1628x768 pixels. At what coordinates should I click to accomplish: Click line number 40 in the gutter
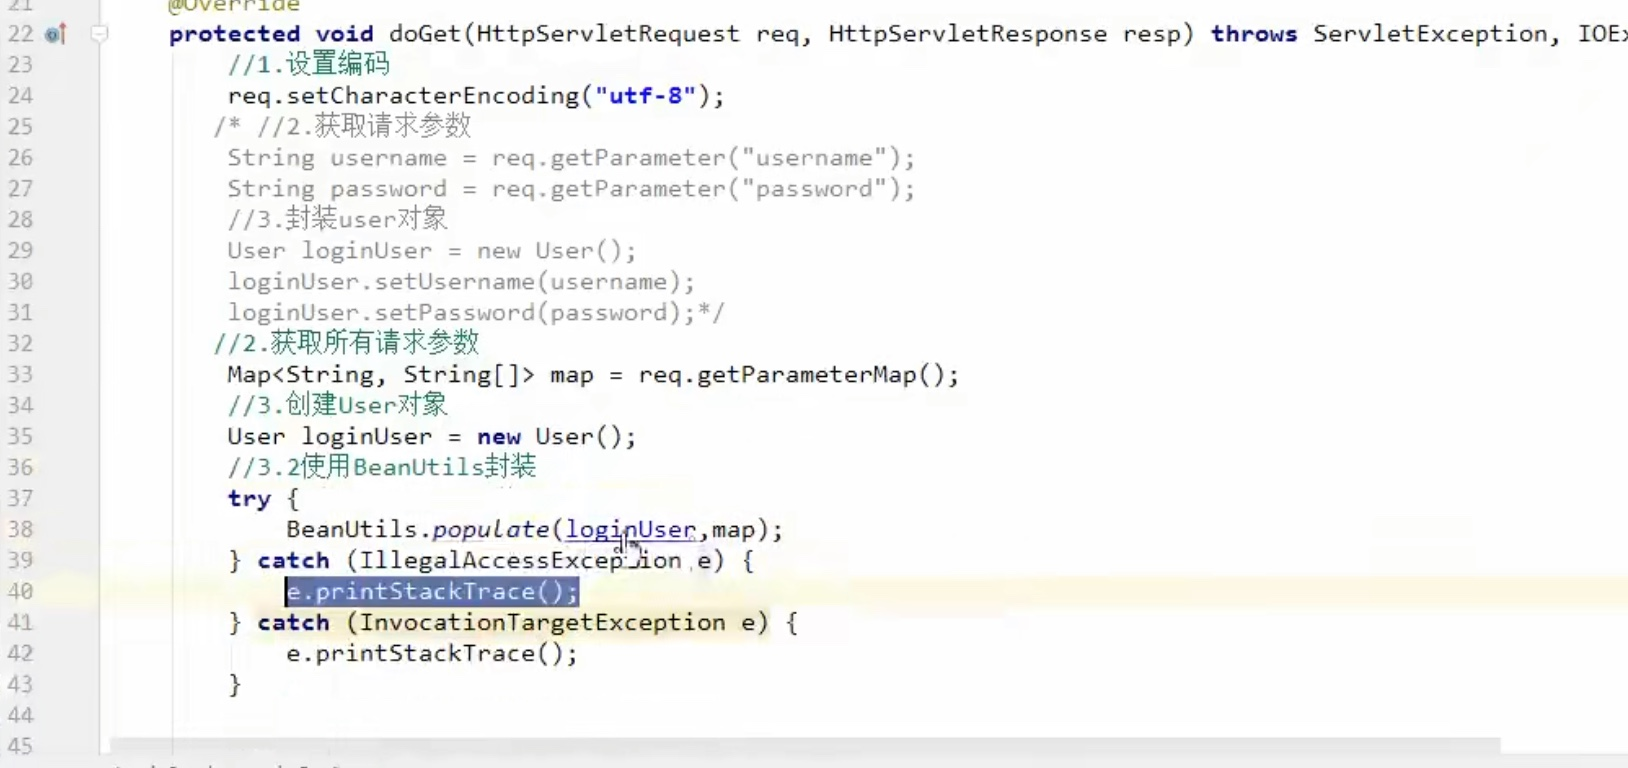(20, 592)
